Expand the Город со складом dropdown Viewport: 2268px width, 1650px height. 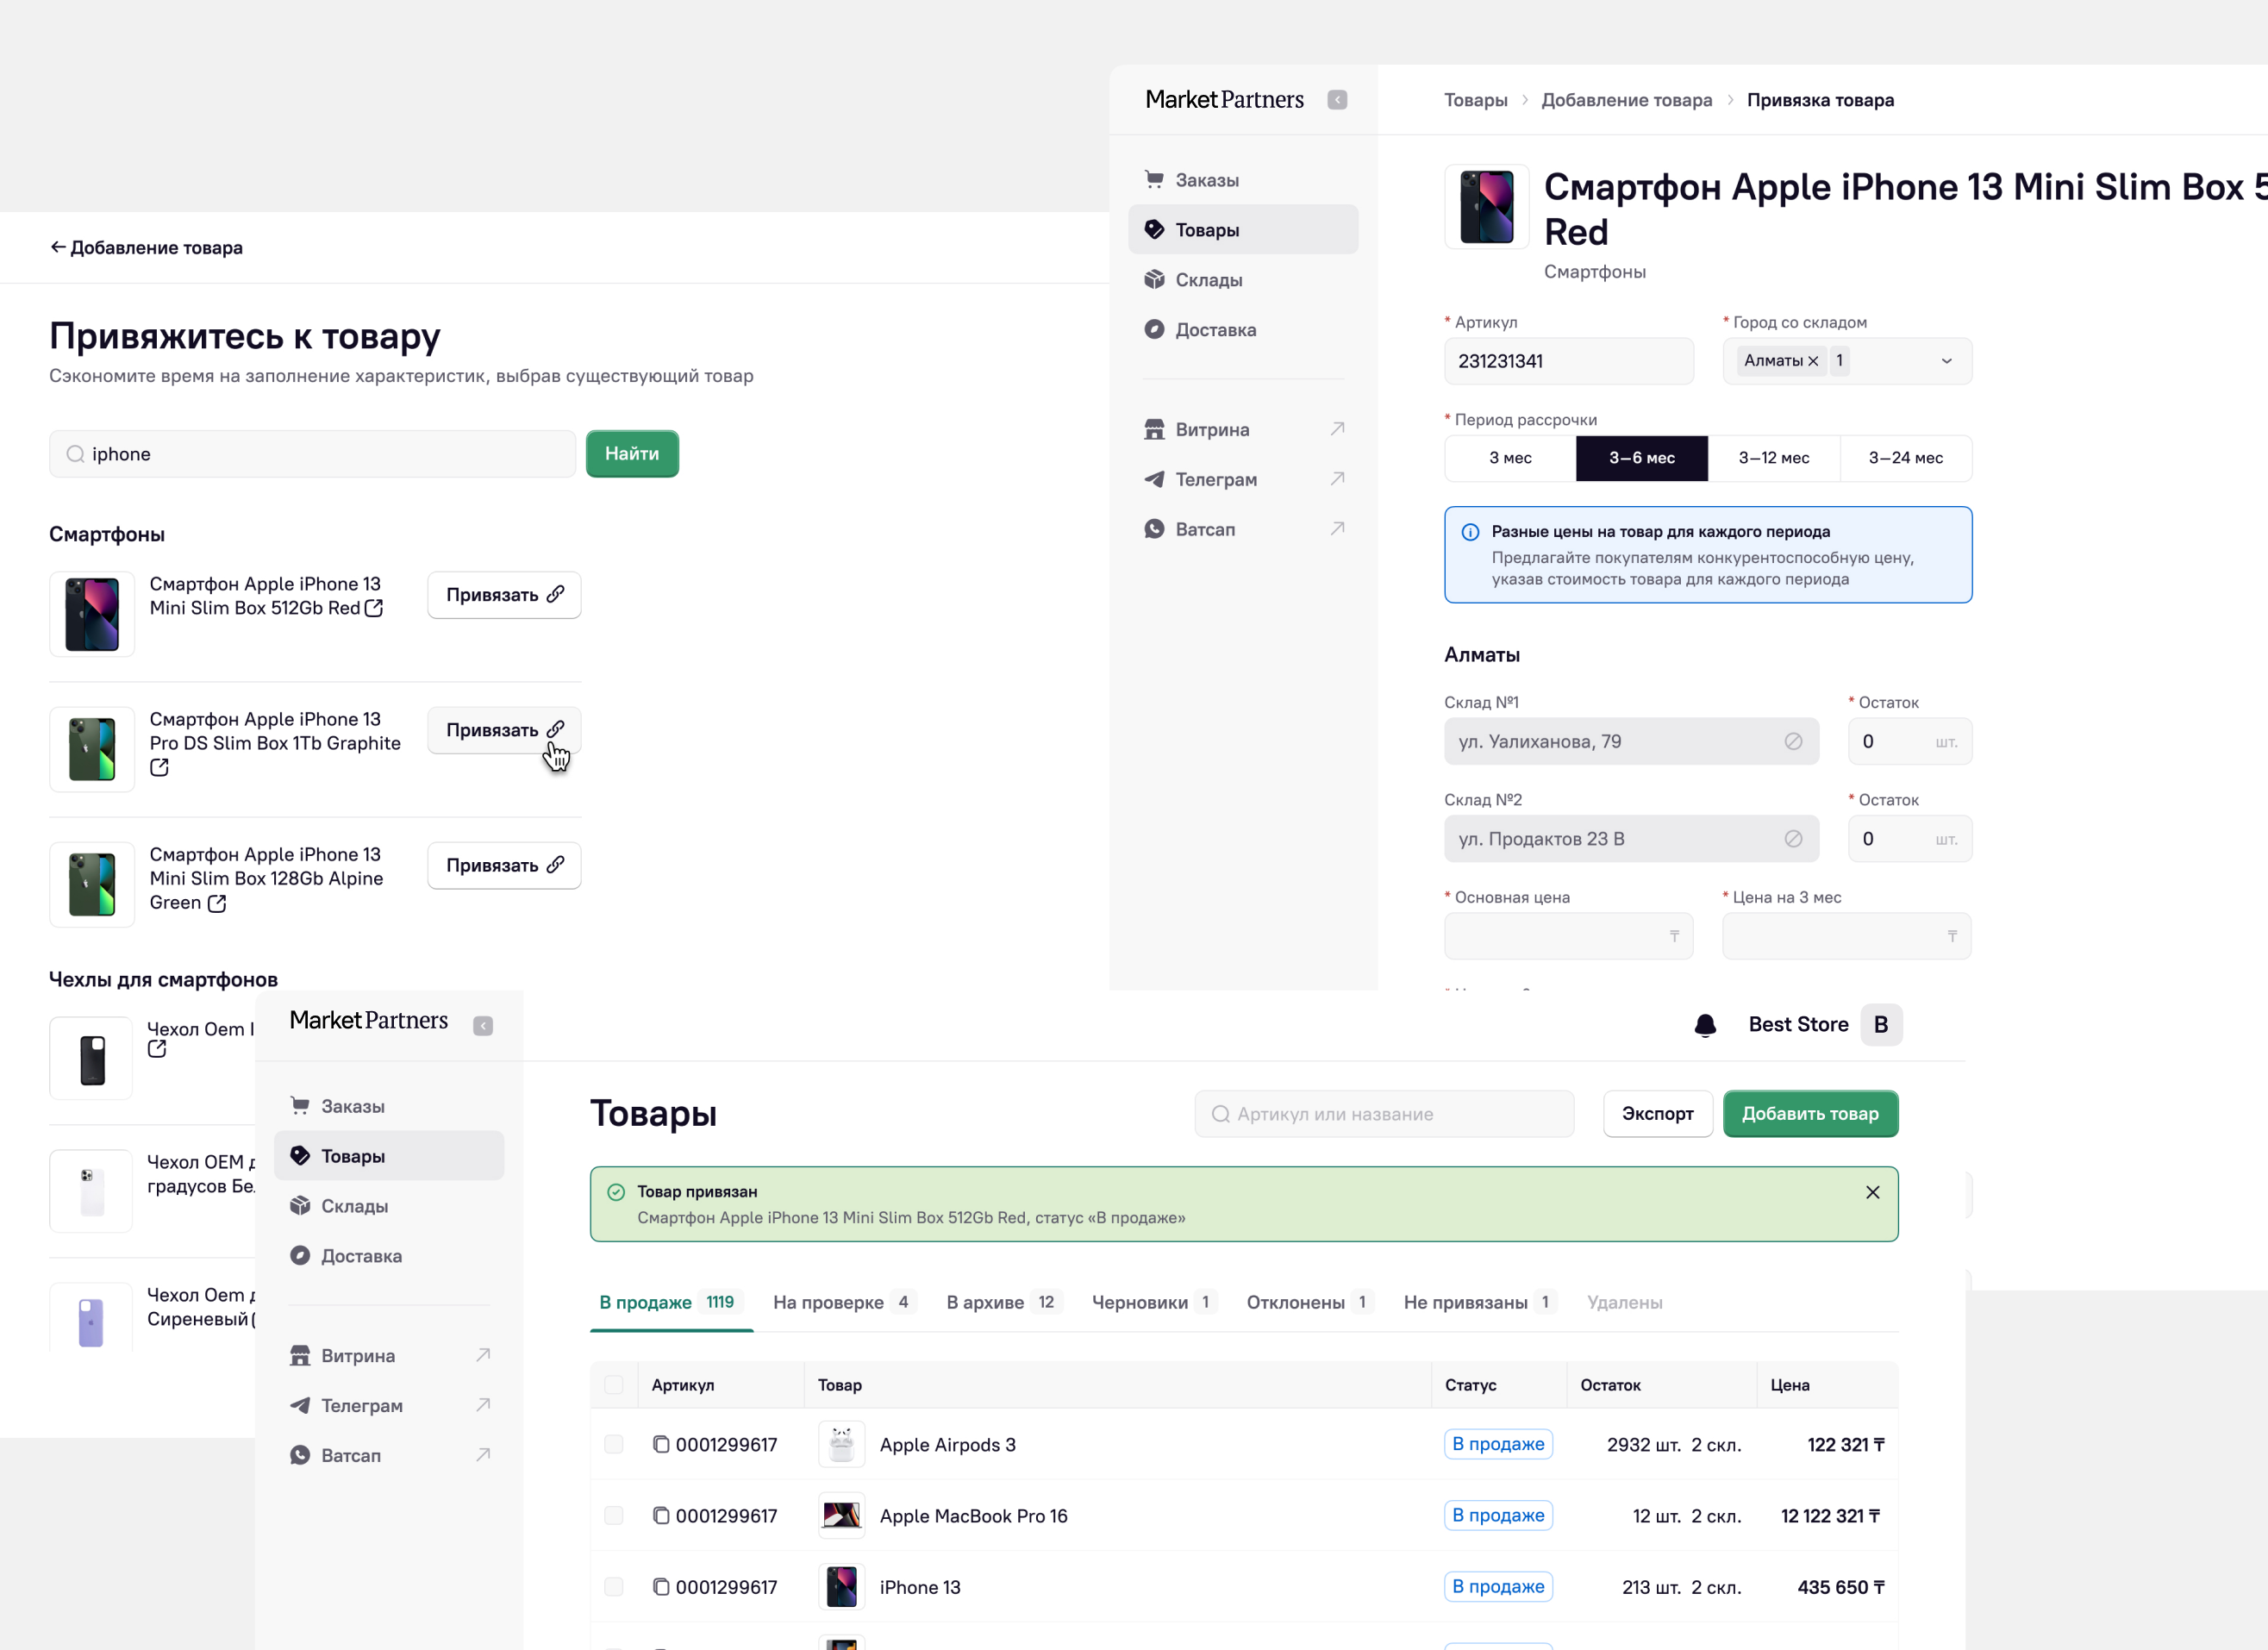point(1946,361)
